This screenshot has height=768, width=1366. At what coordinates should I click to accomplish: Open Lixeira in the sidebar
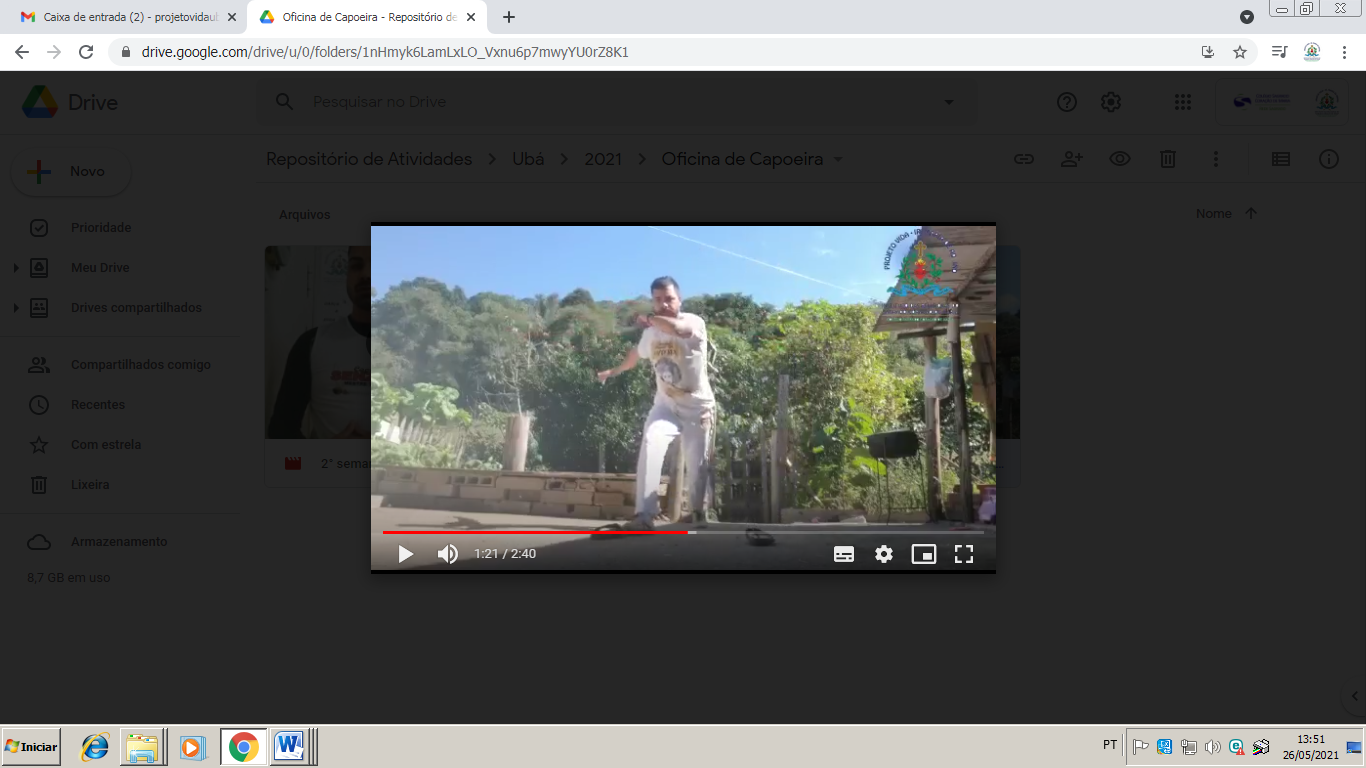pyautogui.click(x=90, y=485)
